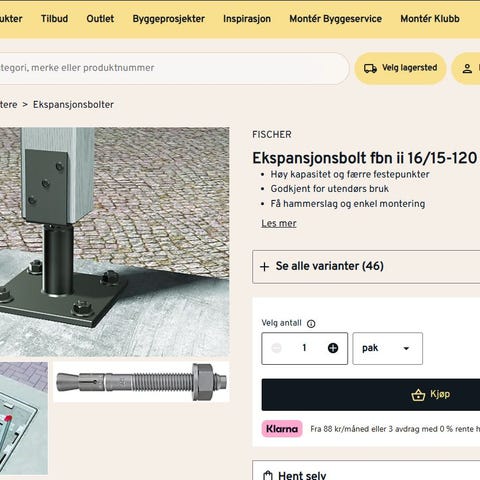Open Ekspansjonsbolter breadcrumb link
This screenshot has width=480, height=480.
pyautogui.click(x=73, y=105)
